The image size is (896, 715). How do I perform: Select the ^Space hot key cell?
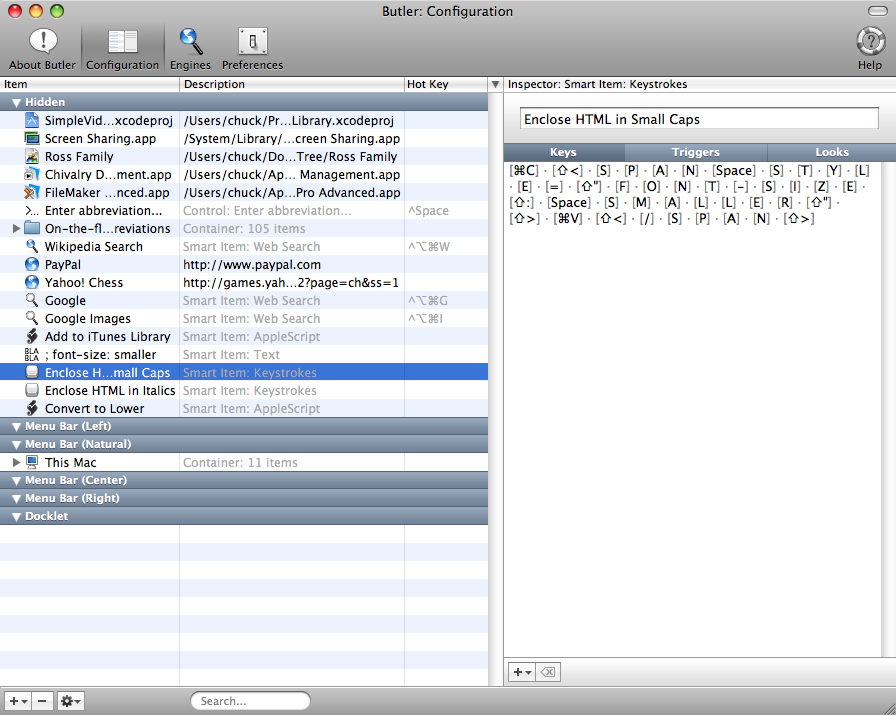click(x=446, y=210)
